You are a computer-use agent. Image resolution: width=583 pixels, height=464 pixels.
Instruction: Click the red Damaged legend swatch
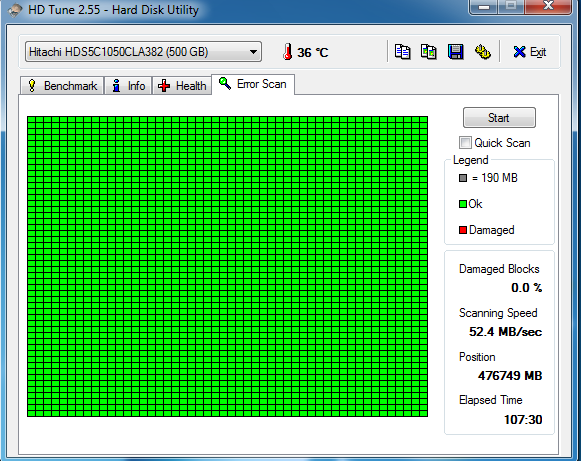(463, 230)
